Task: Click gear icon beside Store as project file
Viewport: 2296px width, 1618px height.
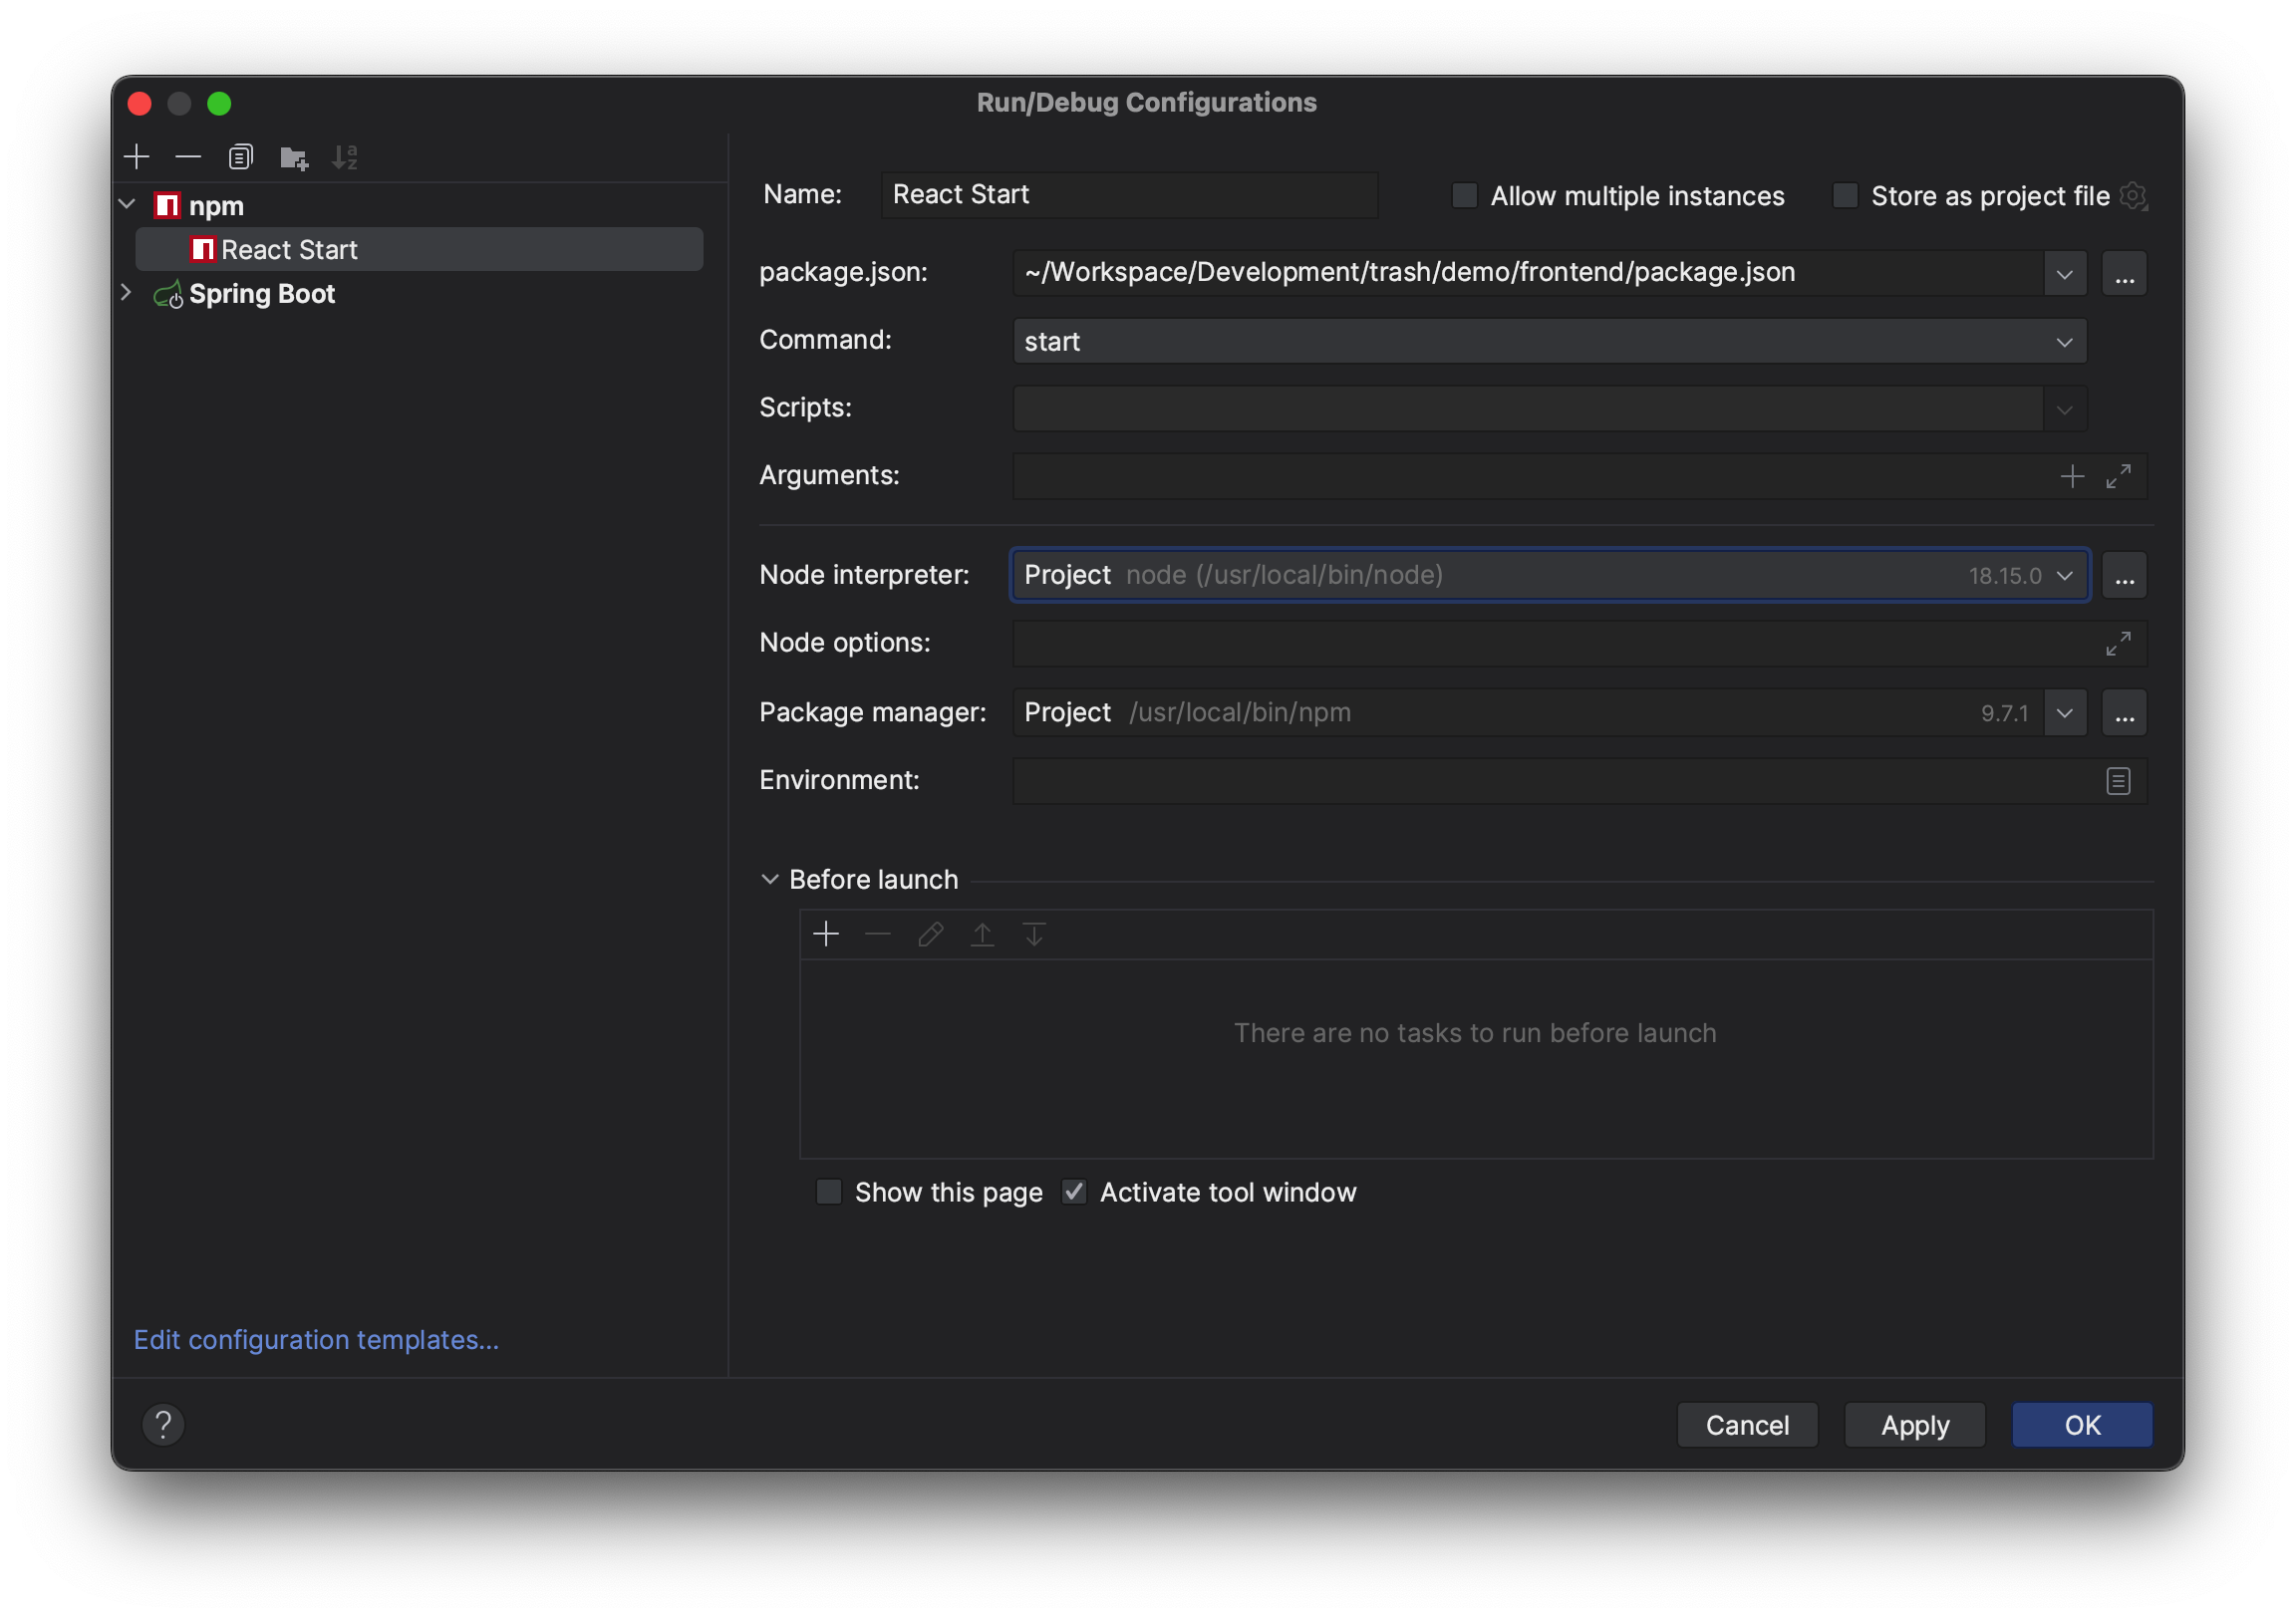Action: 2132,195
